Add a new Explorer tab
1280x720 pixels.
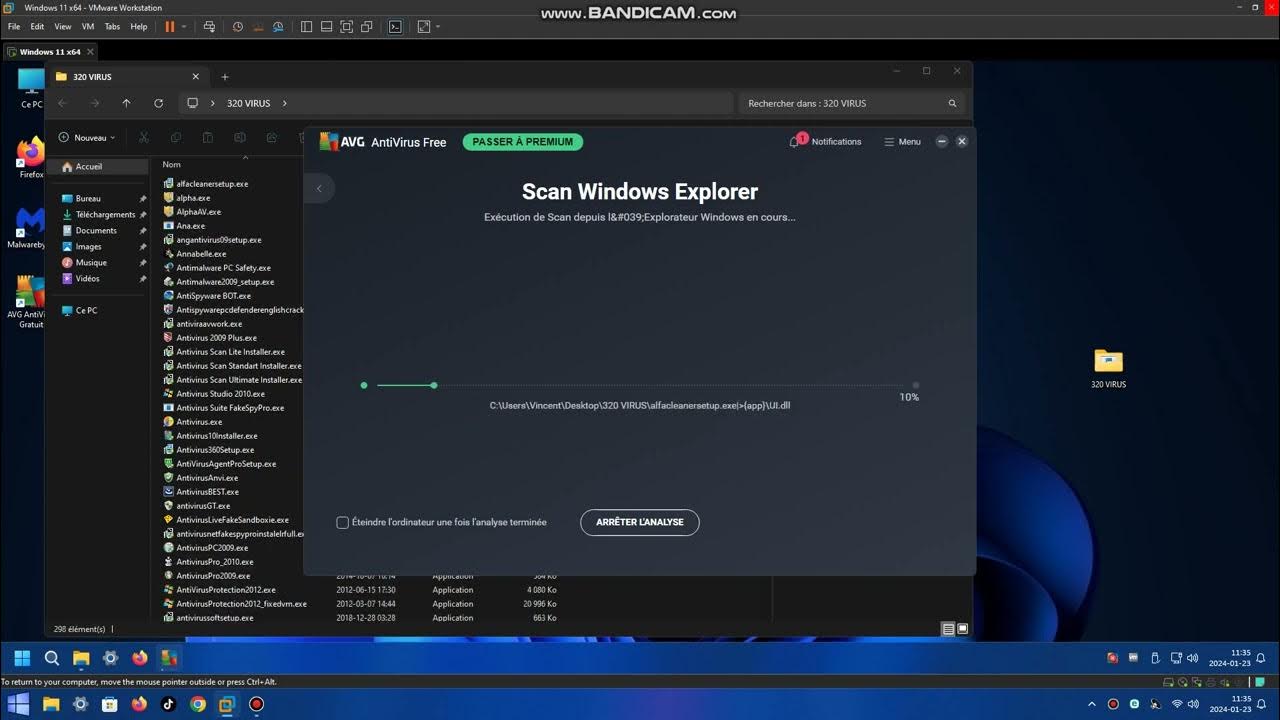point(224,77)
